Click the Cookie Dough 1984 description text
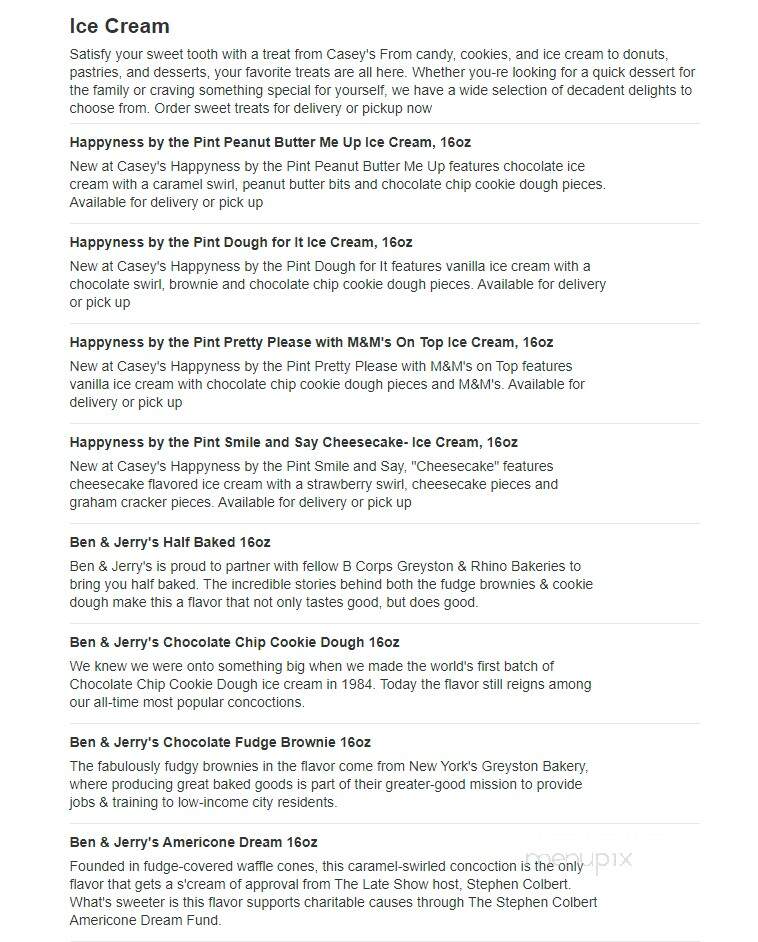 coord(330,684)
